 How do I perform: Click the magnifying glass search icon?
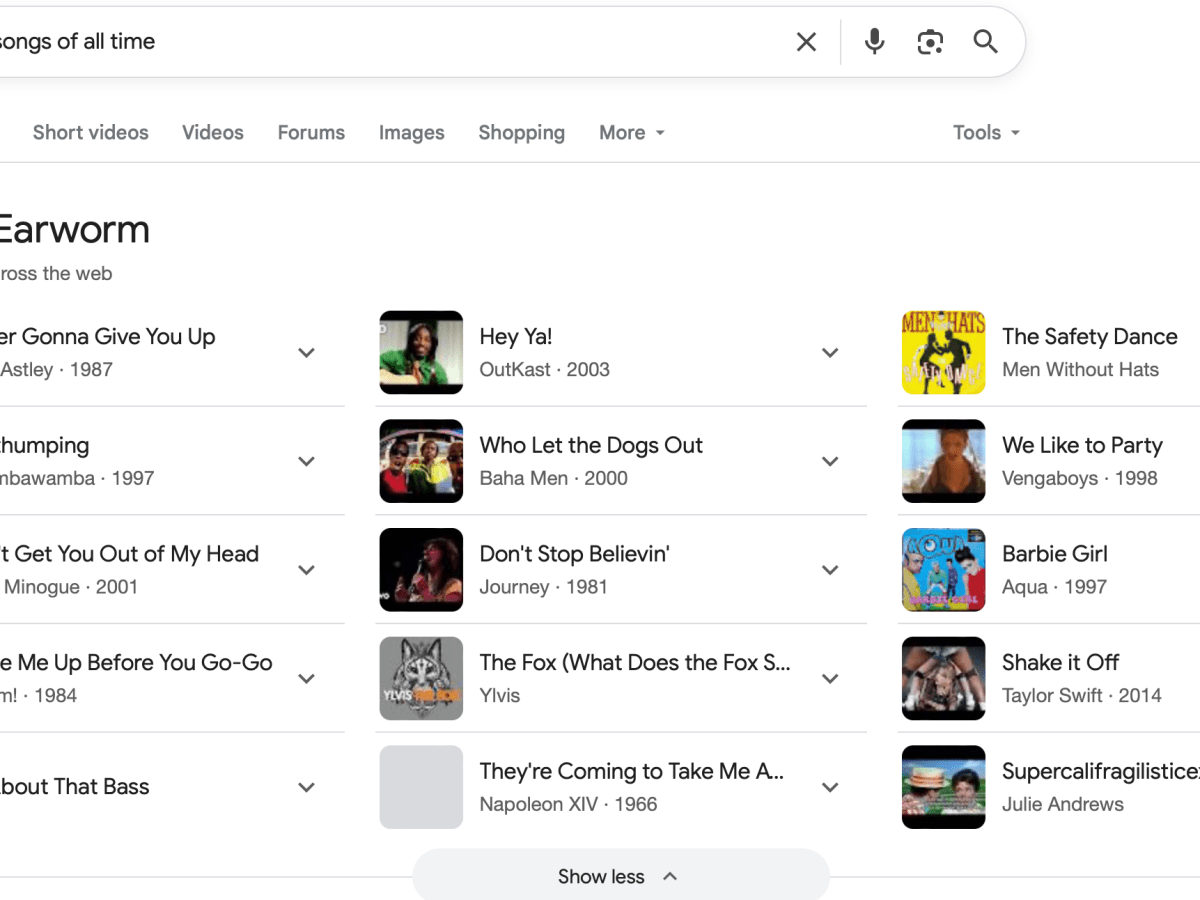point(986,42)
